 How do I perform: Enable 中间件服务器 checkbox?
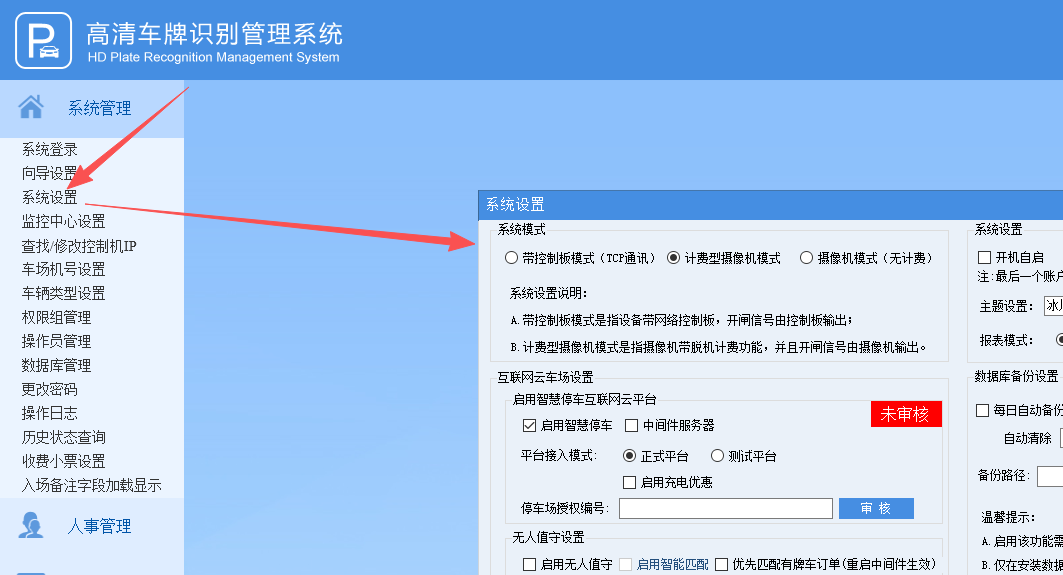point(631,425)
